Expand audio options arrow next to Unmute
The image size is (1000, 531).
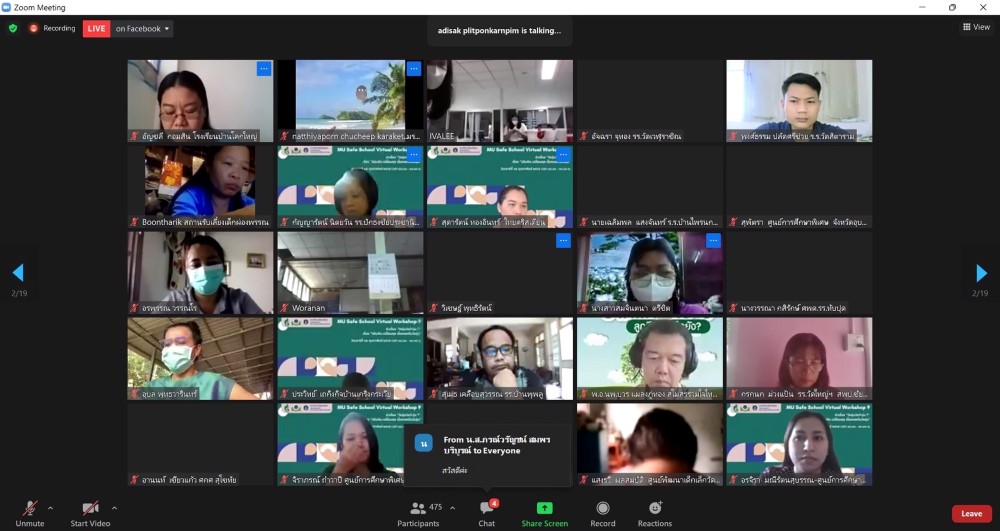51,508
